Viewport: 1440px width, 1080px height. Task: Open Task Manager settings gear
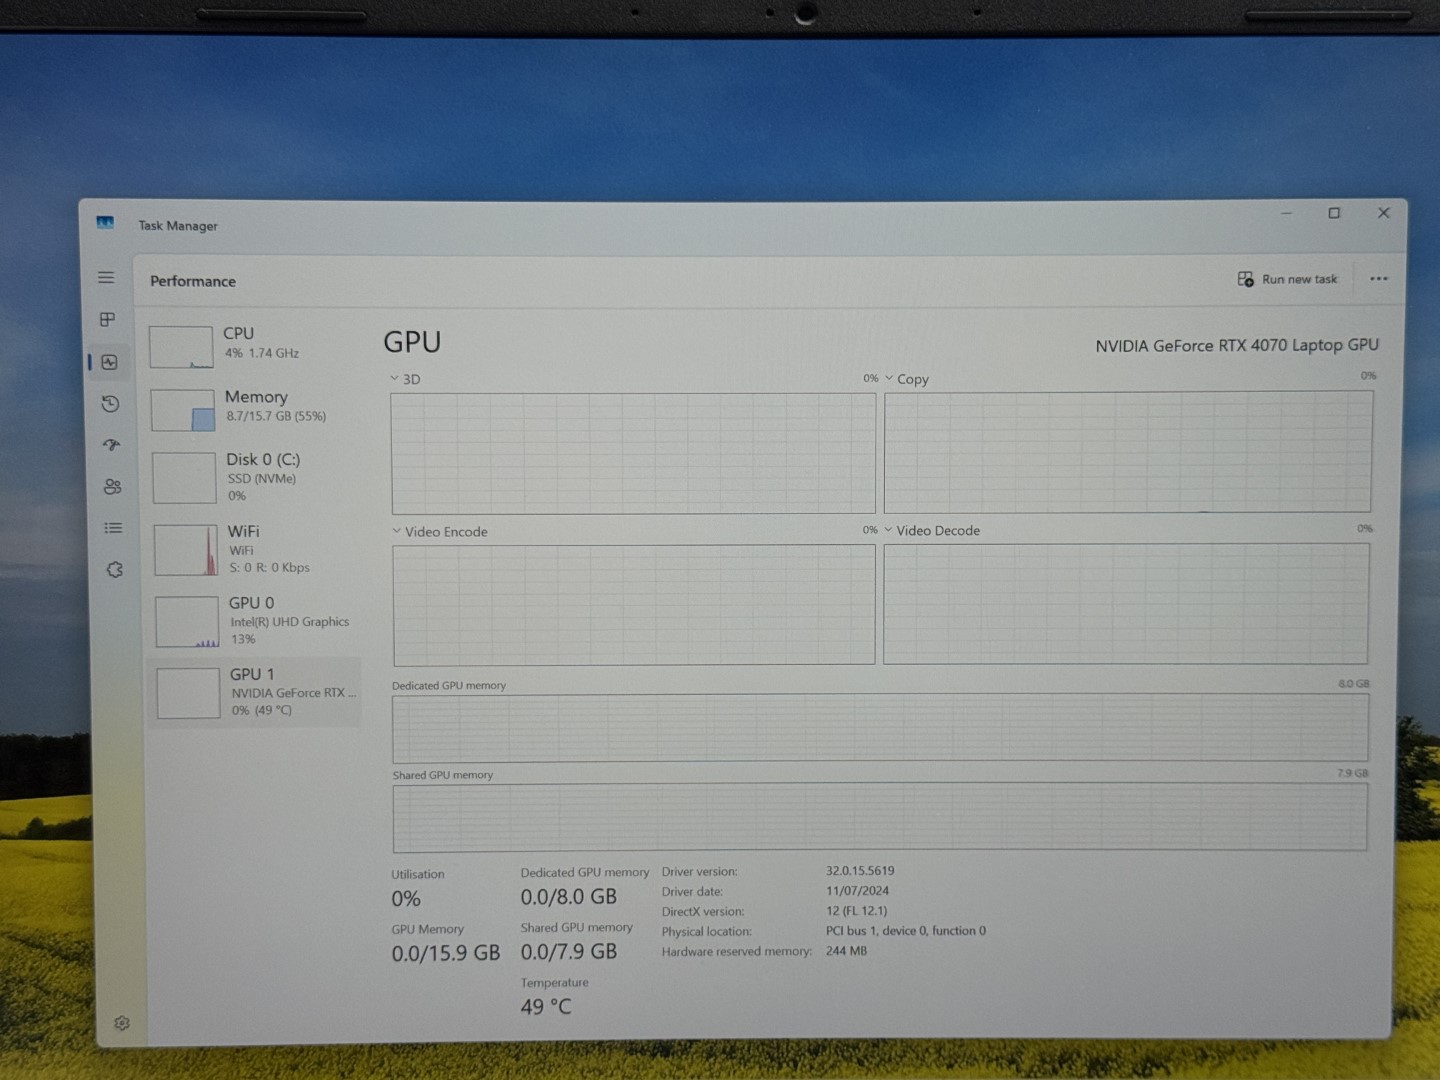(x=122, y=1023)
